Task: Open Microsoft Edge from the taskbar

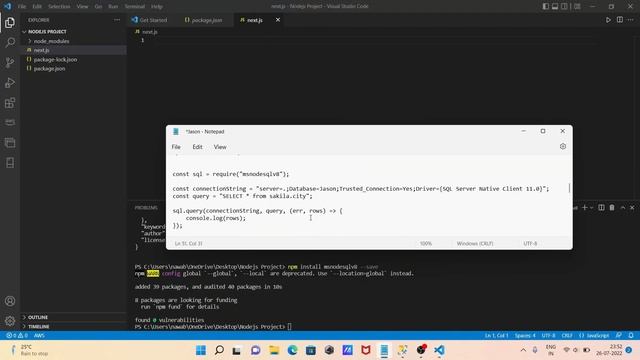Action: (292, 350)
